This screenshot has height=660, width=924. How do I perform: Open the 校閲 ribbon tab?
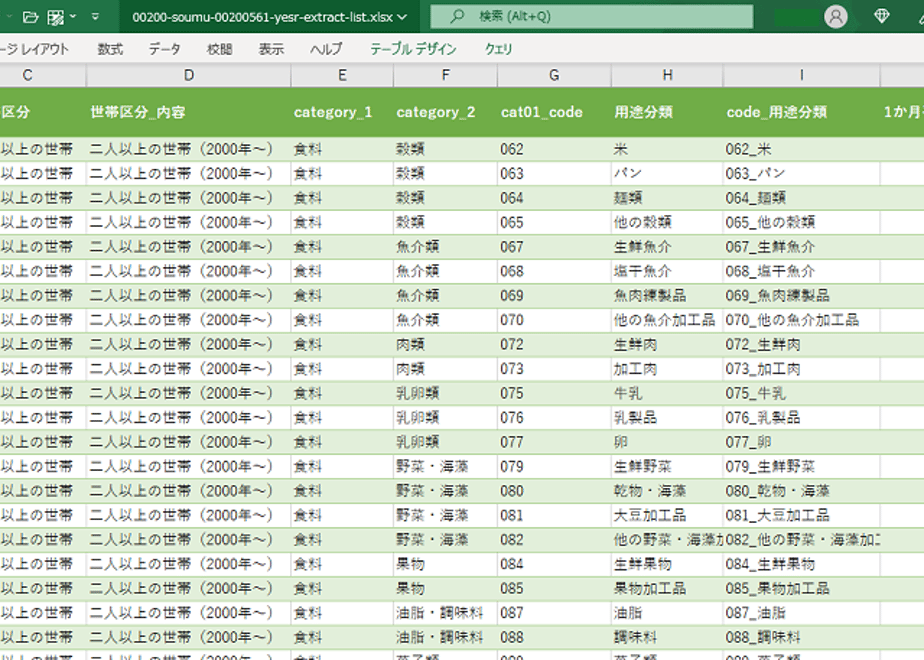[x=219, y=49]
